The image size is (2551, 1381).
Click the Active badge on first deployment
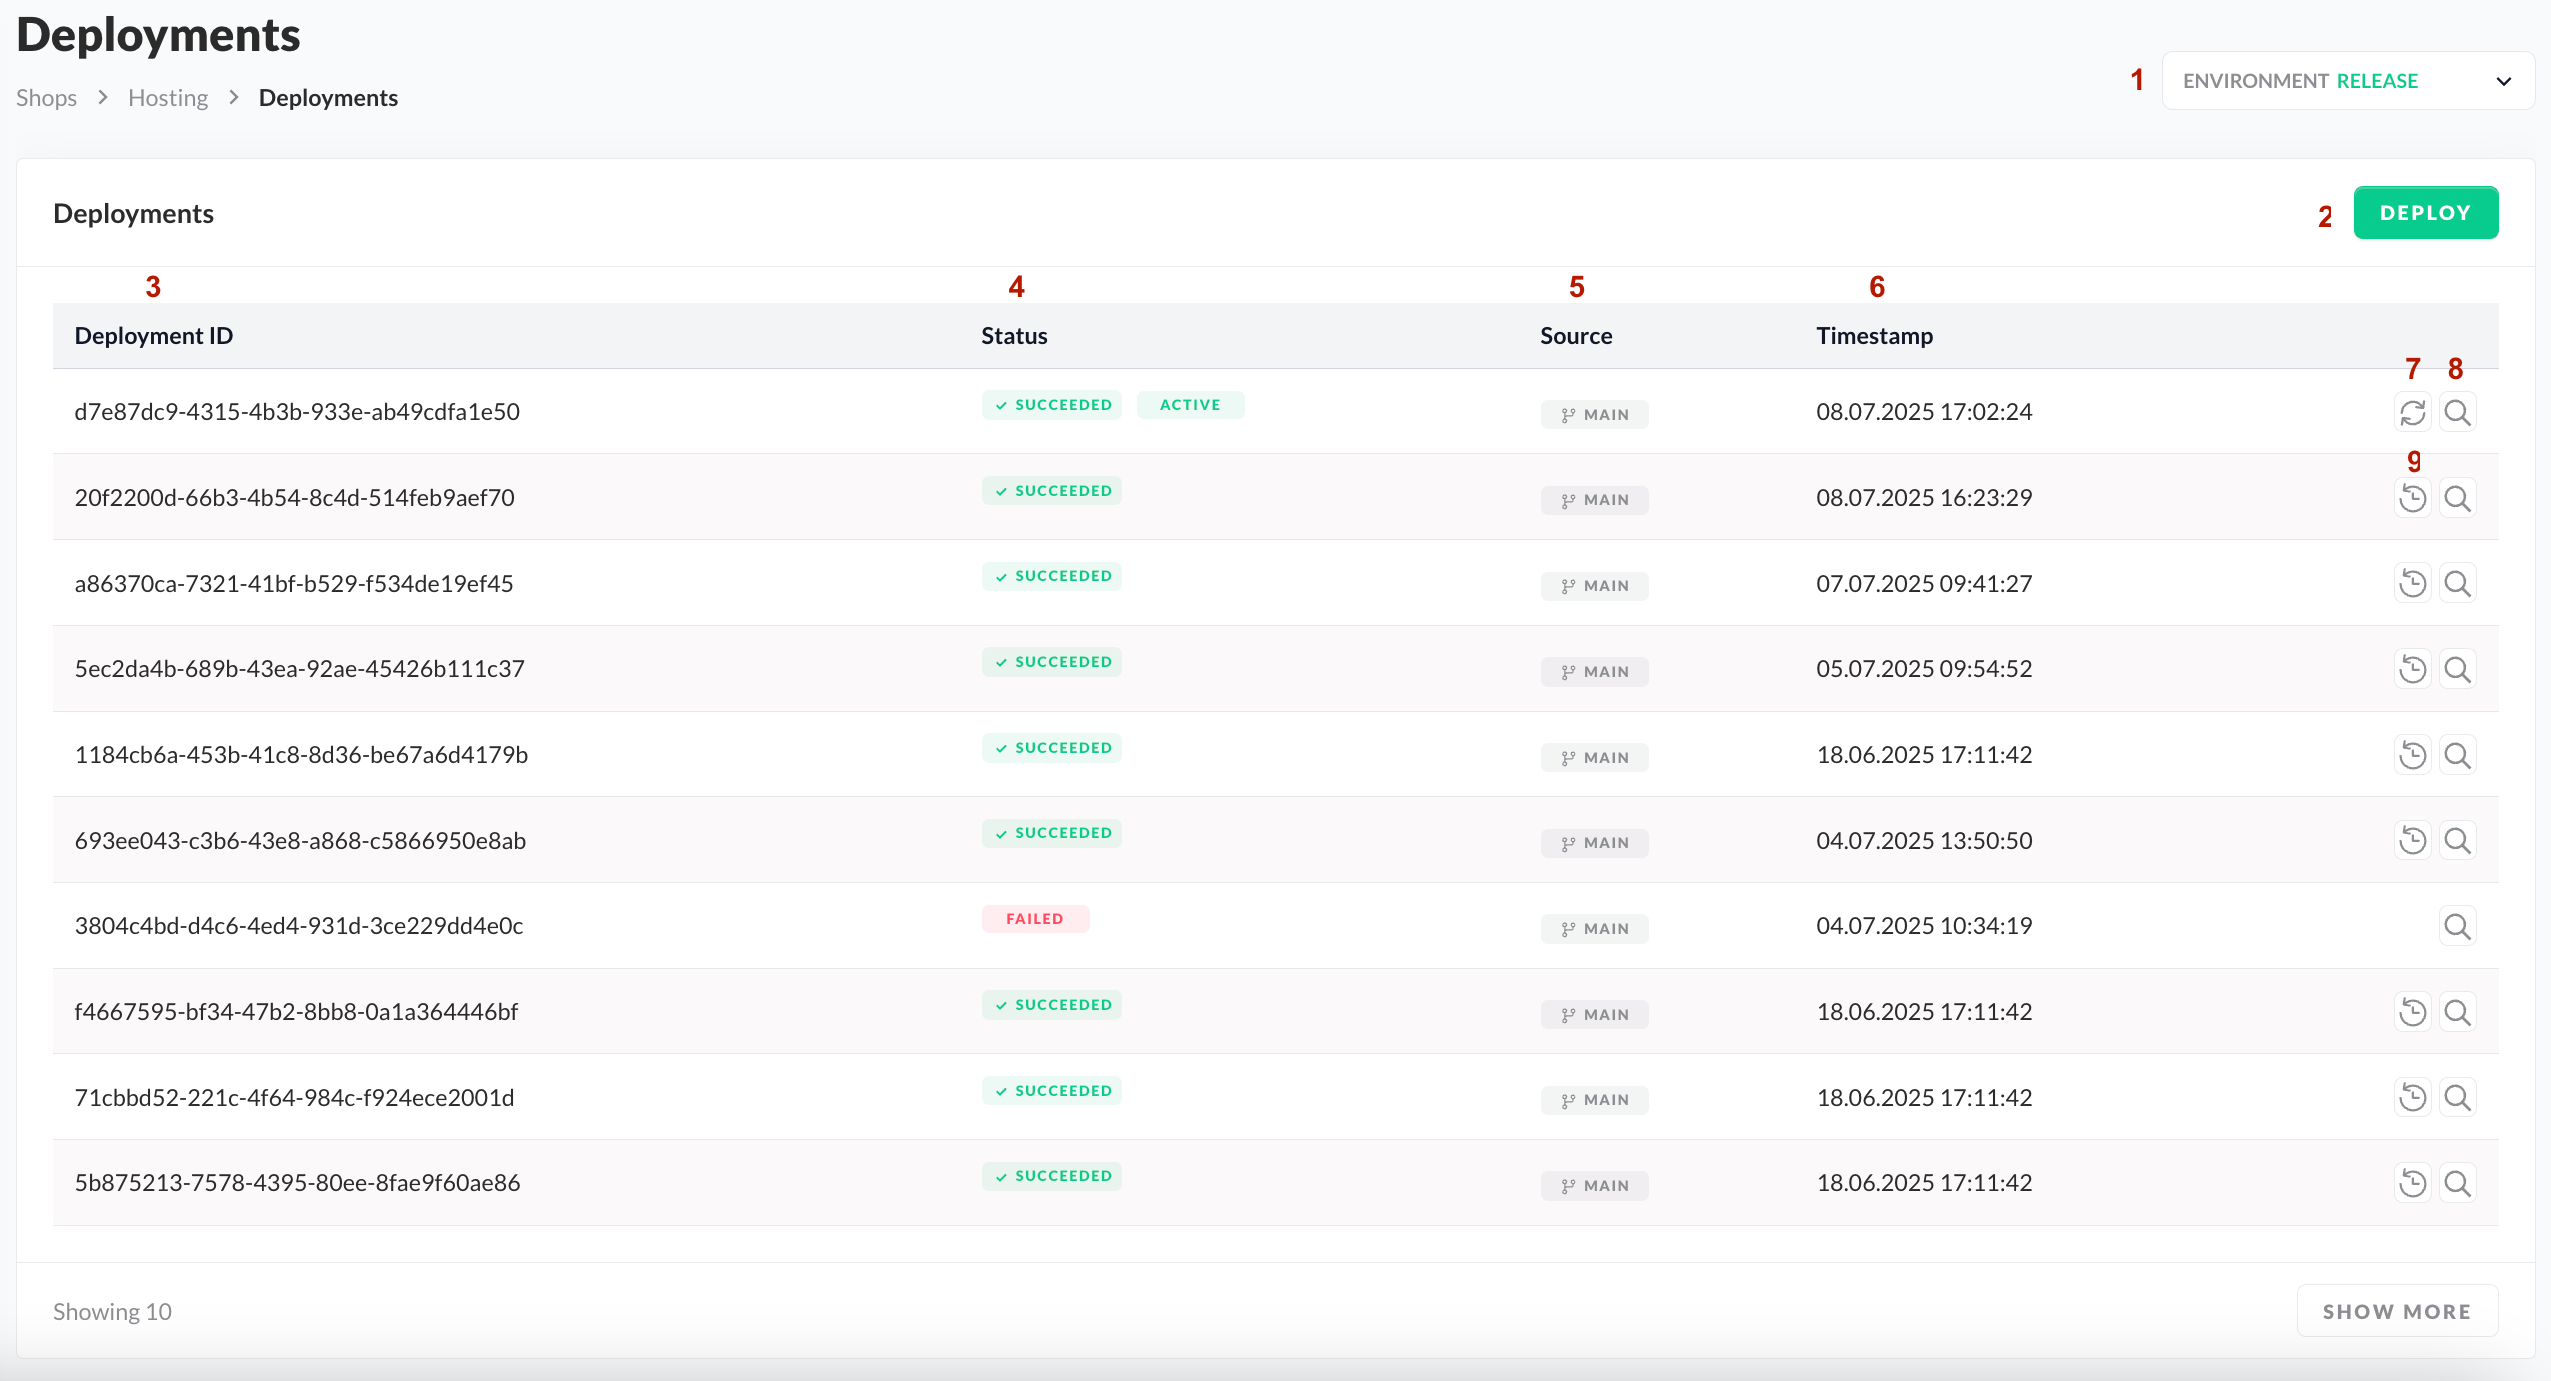[x=1190, y=405]
